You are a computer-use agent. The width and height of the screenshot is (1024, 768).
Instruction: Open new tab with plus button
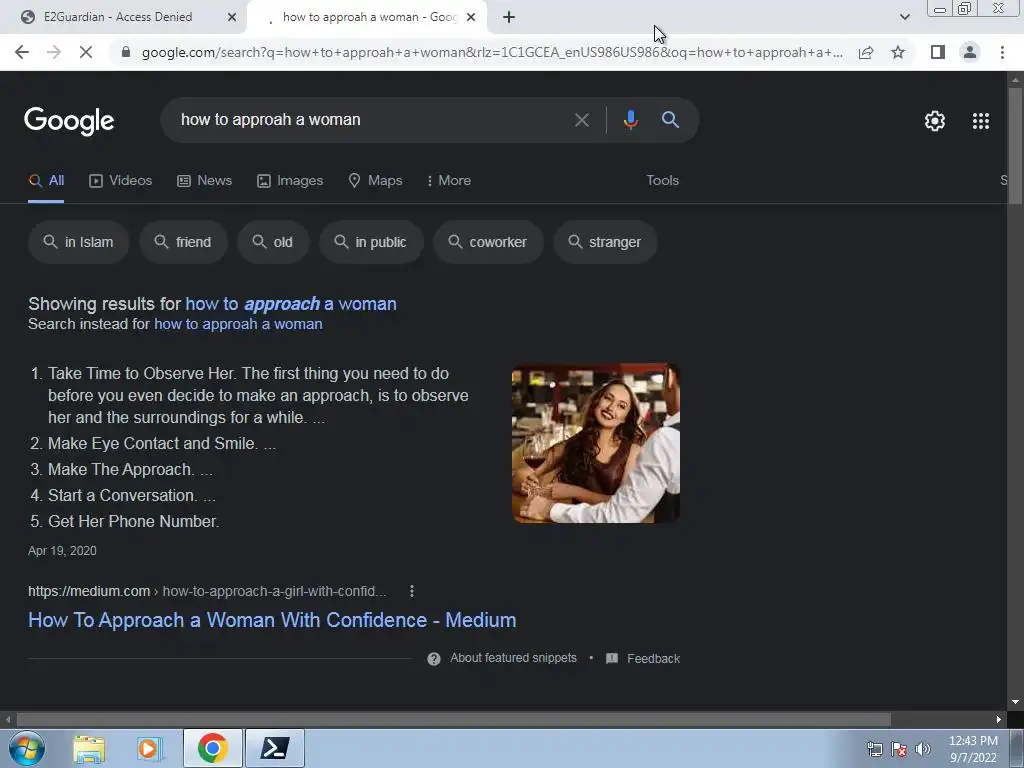[x=509, y=17]
